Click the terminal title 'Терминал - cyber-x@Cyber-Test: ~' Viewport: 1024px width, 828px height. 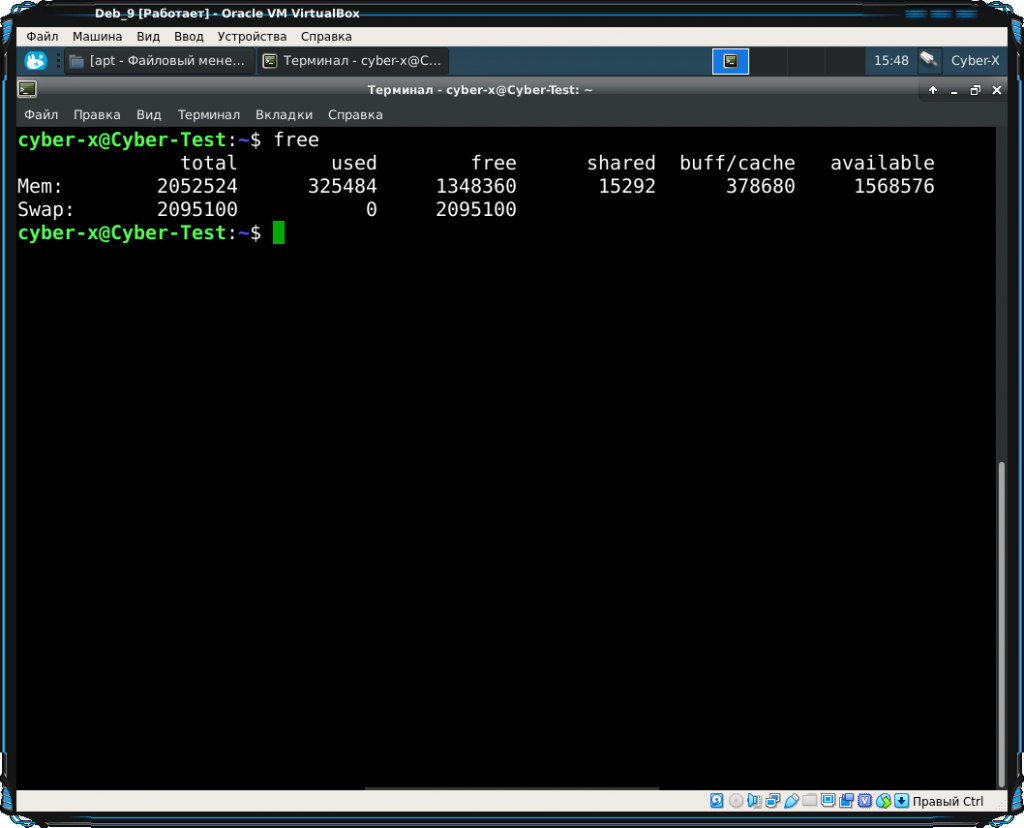(480, 90)
